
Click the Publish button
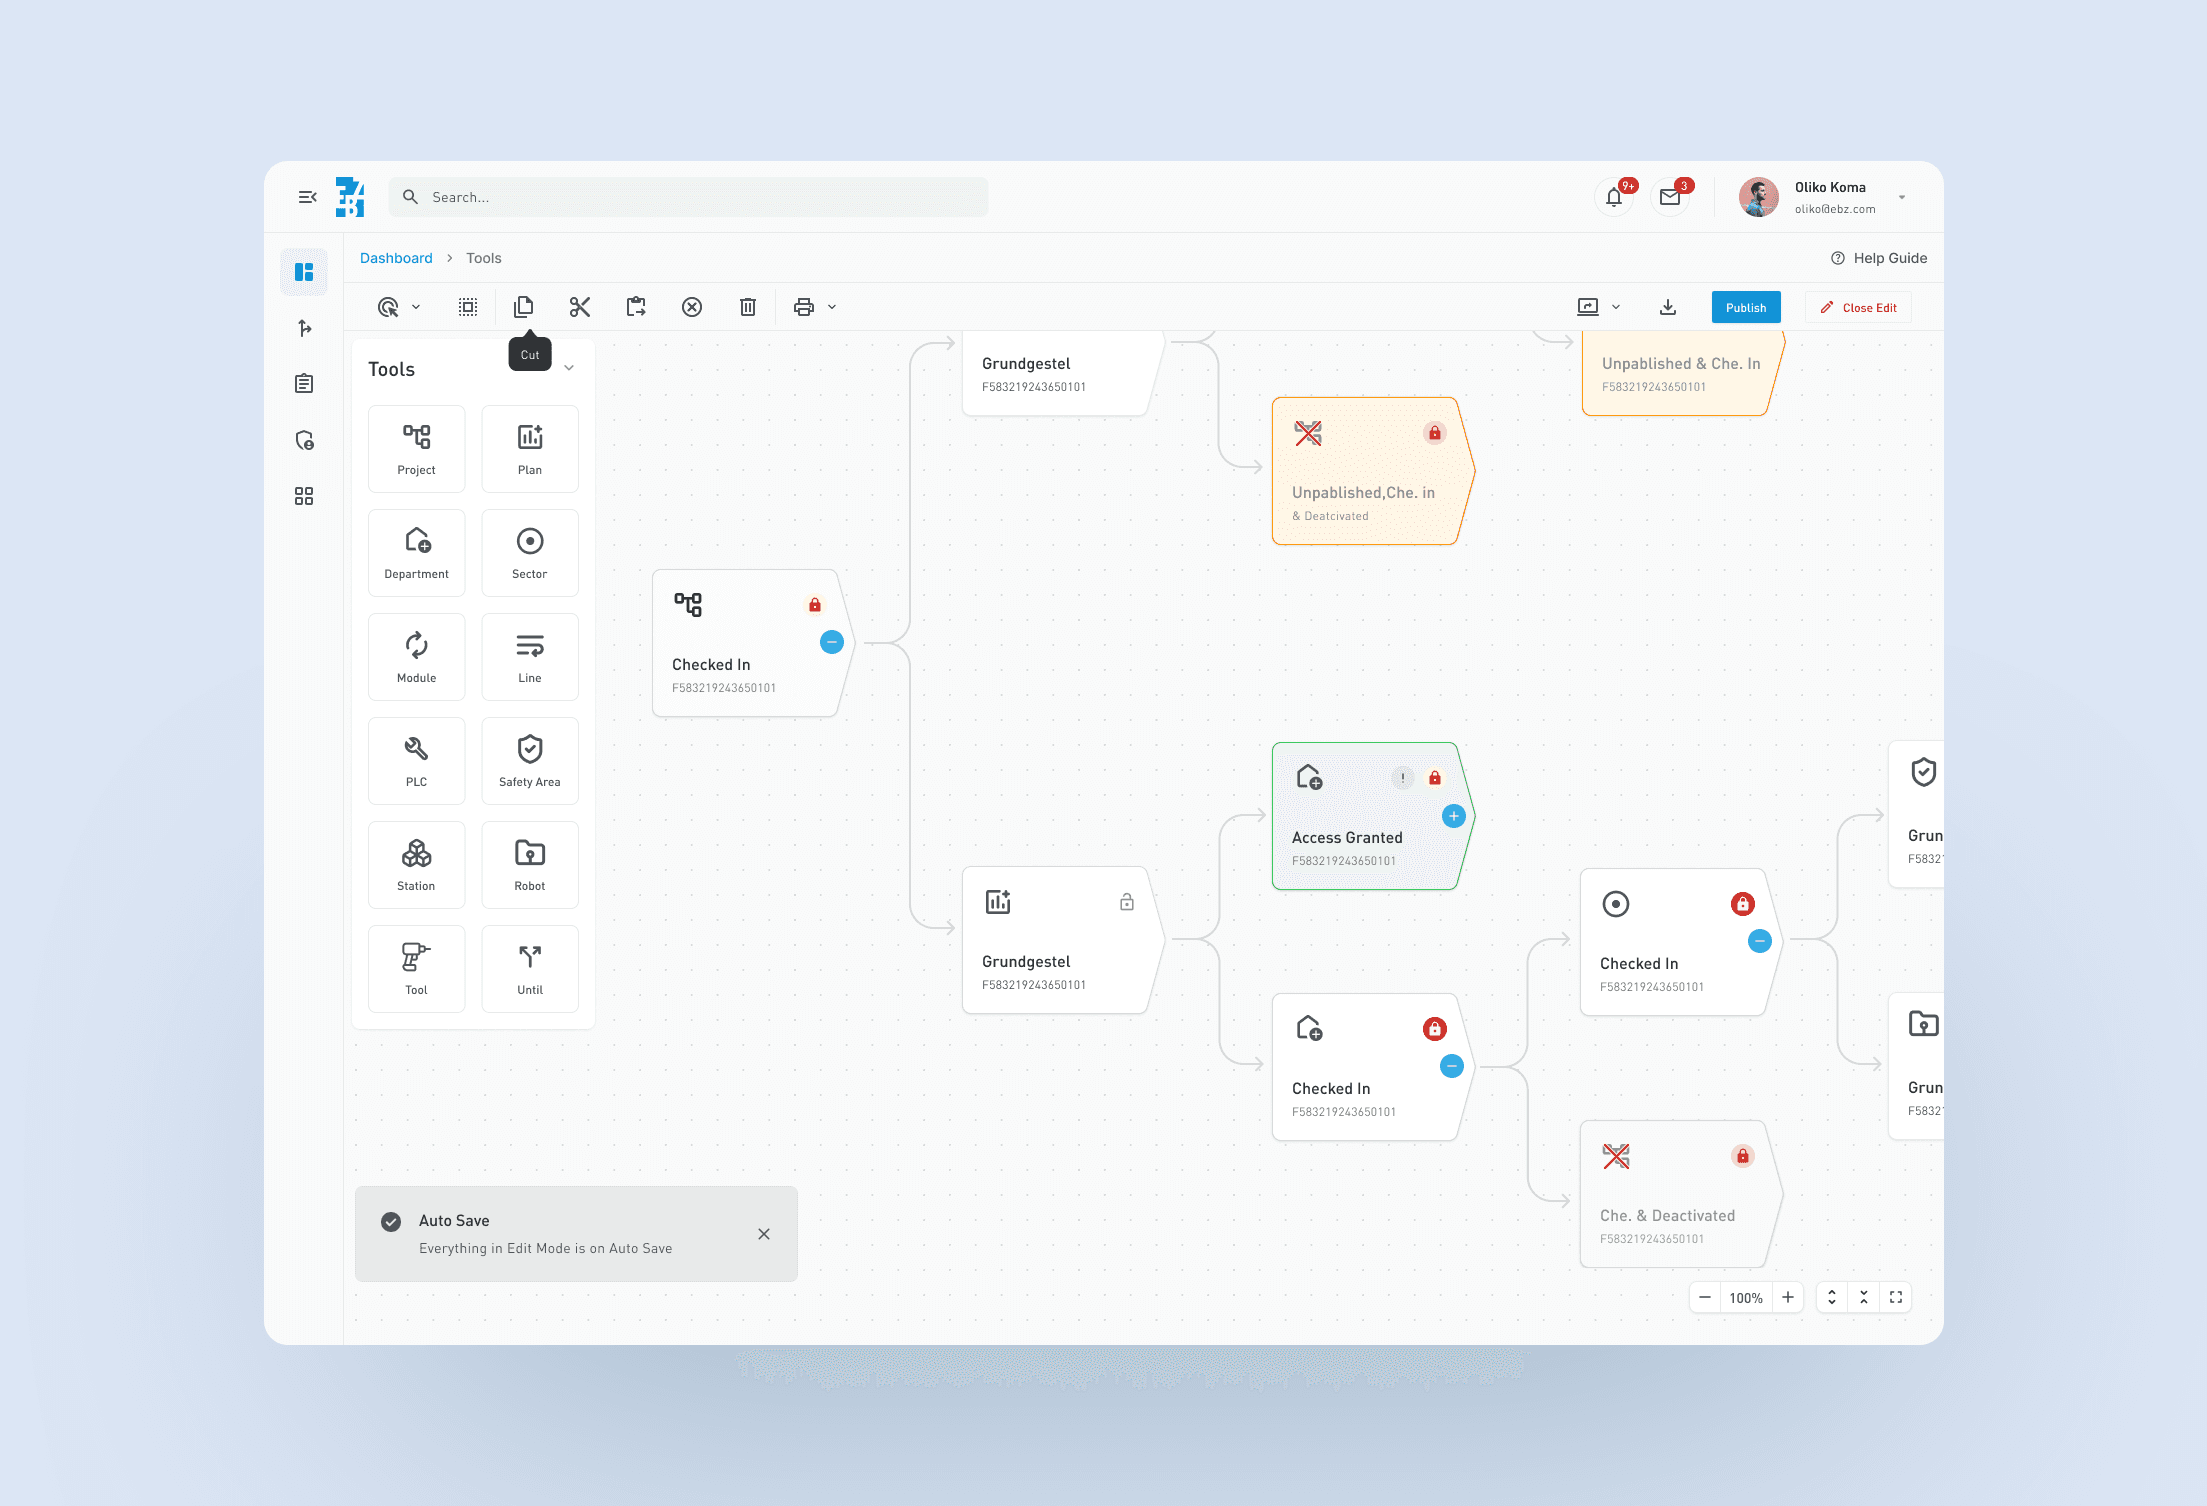click(x=1746, y=307)
